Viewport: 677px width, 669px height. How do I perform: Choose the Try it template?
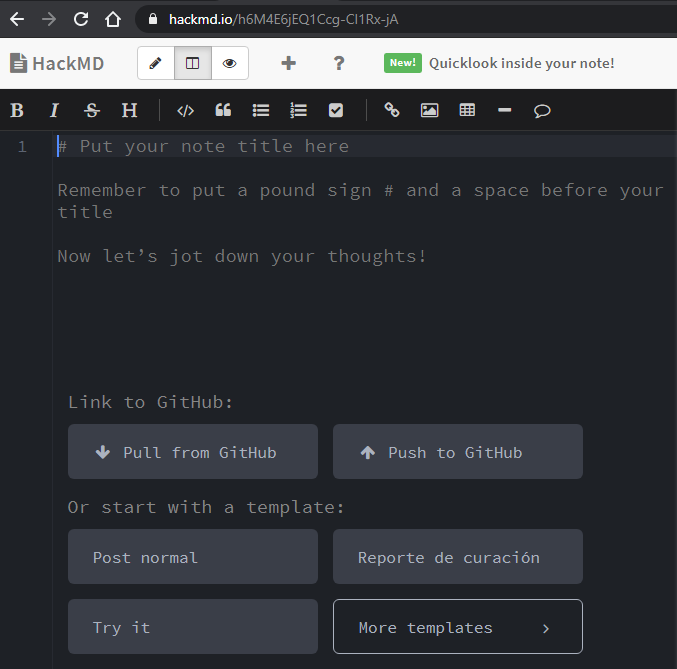click(193, 627)
